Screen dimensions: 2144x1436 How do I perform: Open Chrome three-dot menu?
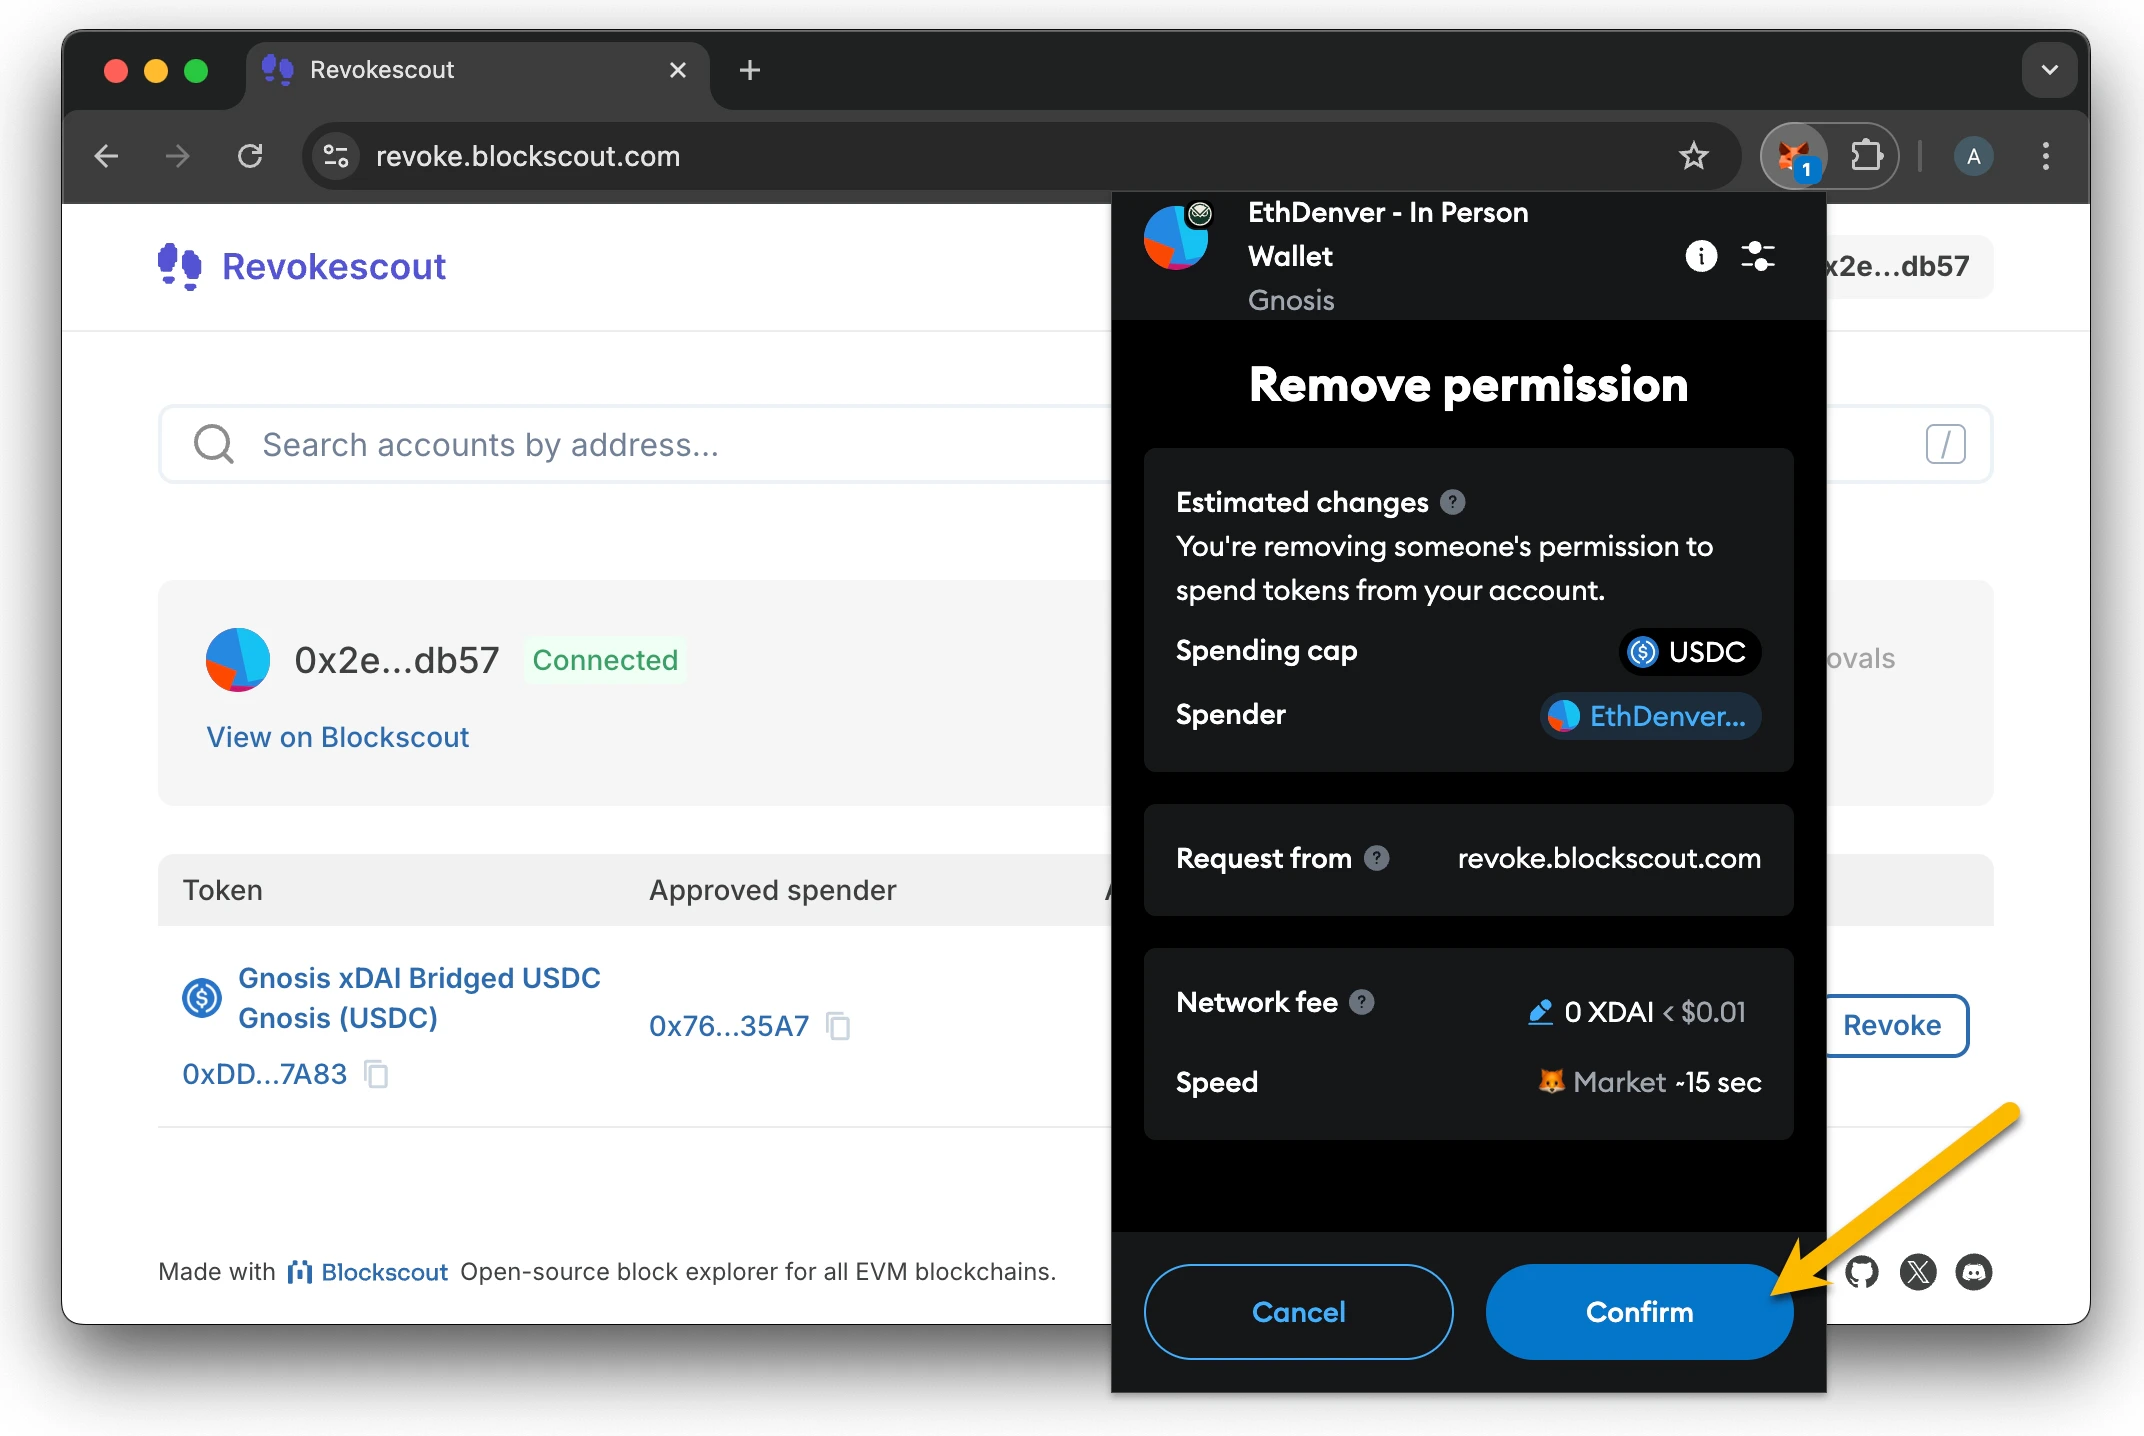[2045, 156]
